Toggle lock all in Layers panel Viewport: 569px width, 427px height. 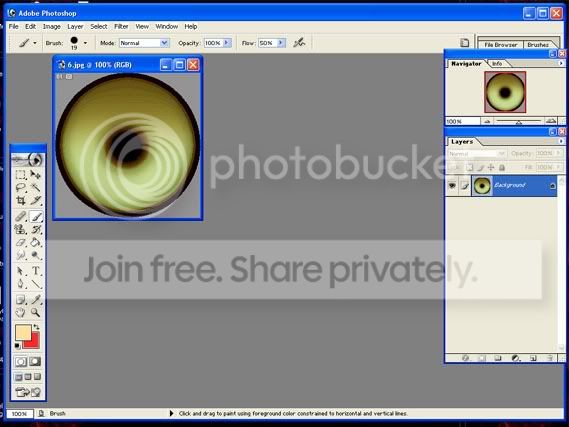click(502, 167)
